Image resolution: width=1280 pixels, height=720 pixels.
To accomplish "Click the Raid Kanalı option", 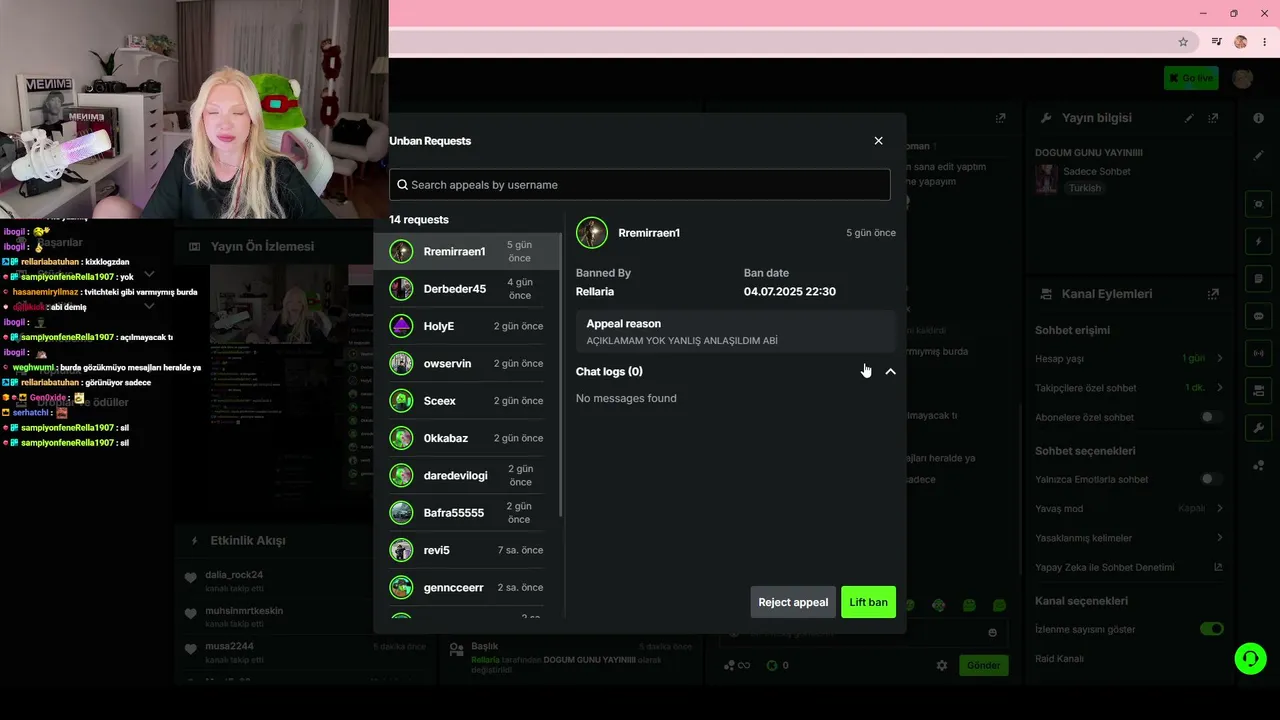I will tap(1059, 659).
